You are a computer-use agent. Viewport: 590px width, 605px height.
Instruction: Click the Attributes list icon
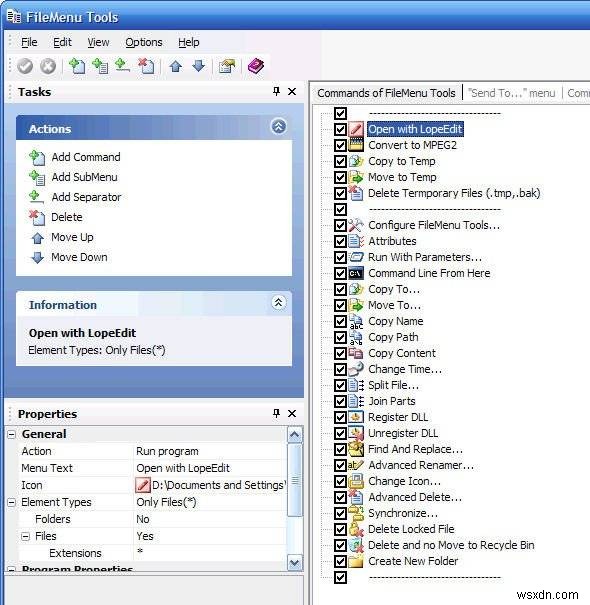[x=356, y=241]
